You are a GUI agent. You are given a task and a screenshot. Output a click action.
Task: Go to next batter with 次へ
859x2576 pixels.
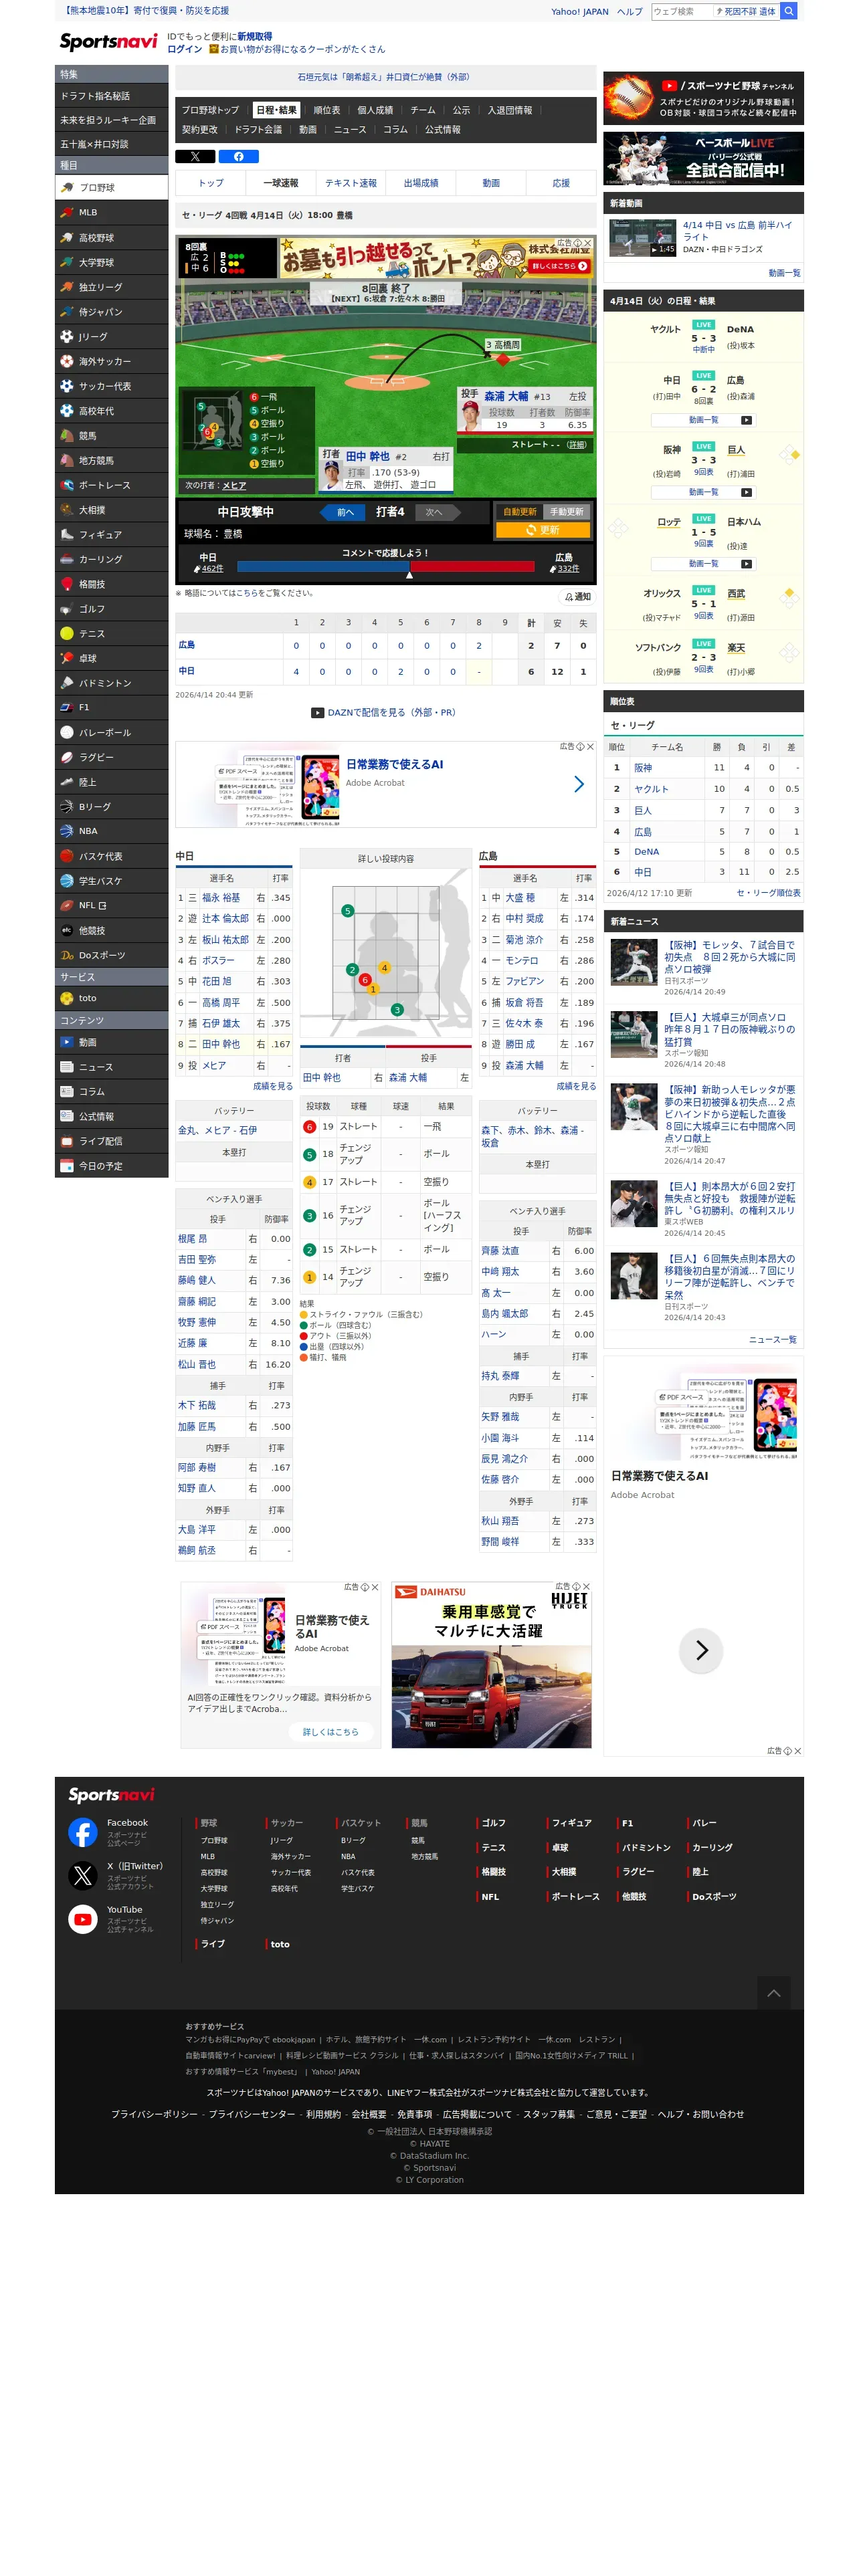[x=437, y=512]
